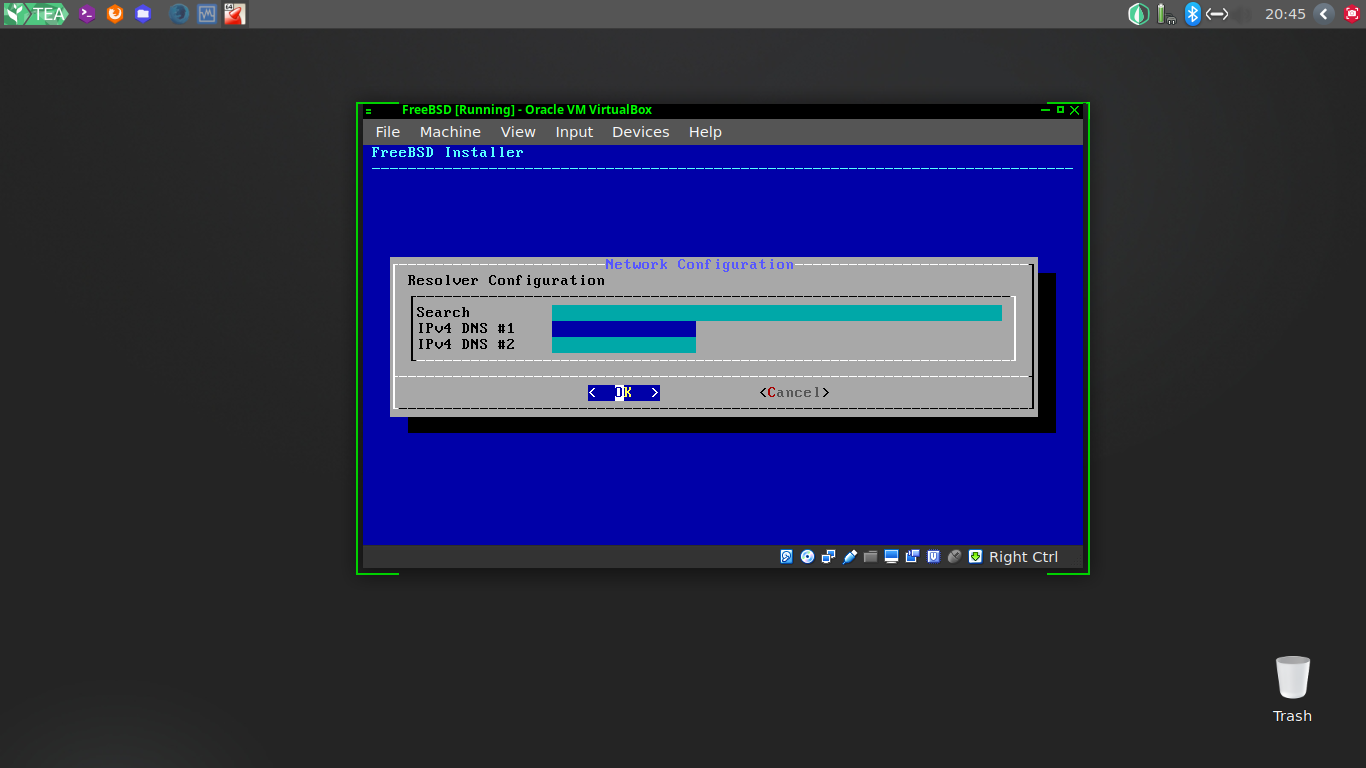The height and width of the screenshot is (768, 1366).
Task: Click the dark blue globe browser taskbar icon
Action: click(x=179, y=14)
